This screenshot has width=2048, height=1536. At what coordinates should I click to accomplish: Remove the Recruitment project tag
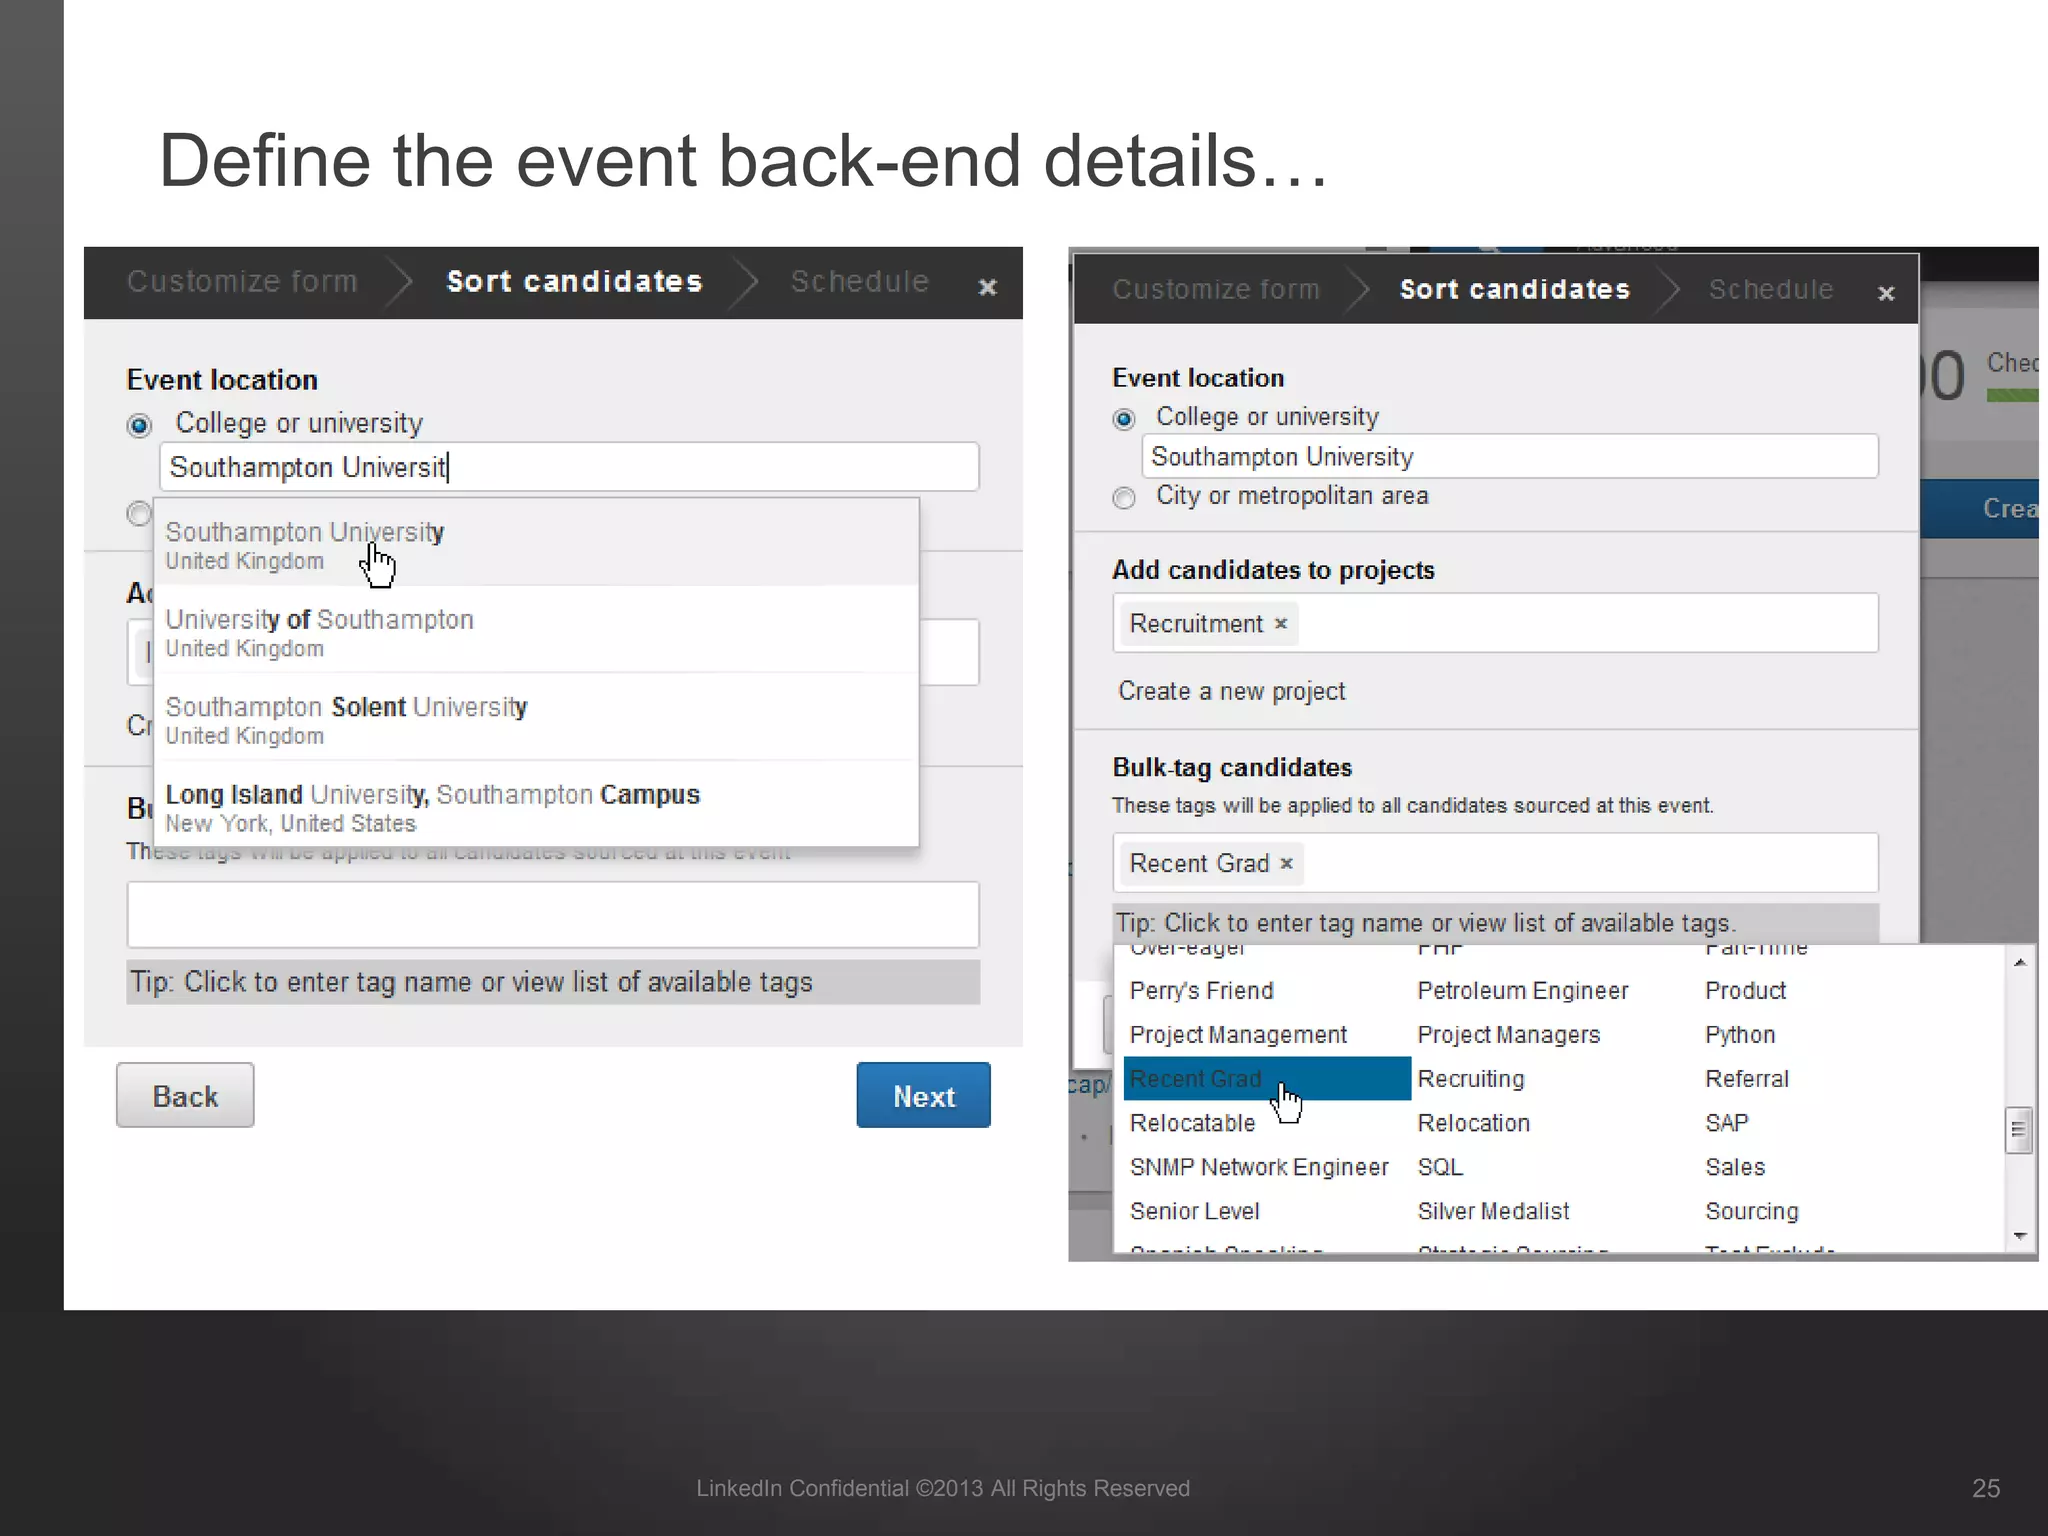coord(1281,623)
